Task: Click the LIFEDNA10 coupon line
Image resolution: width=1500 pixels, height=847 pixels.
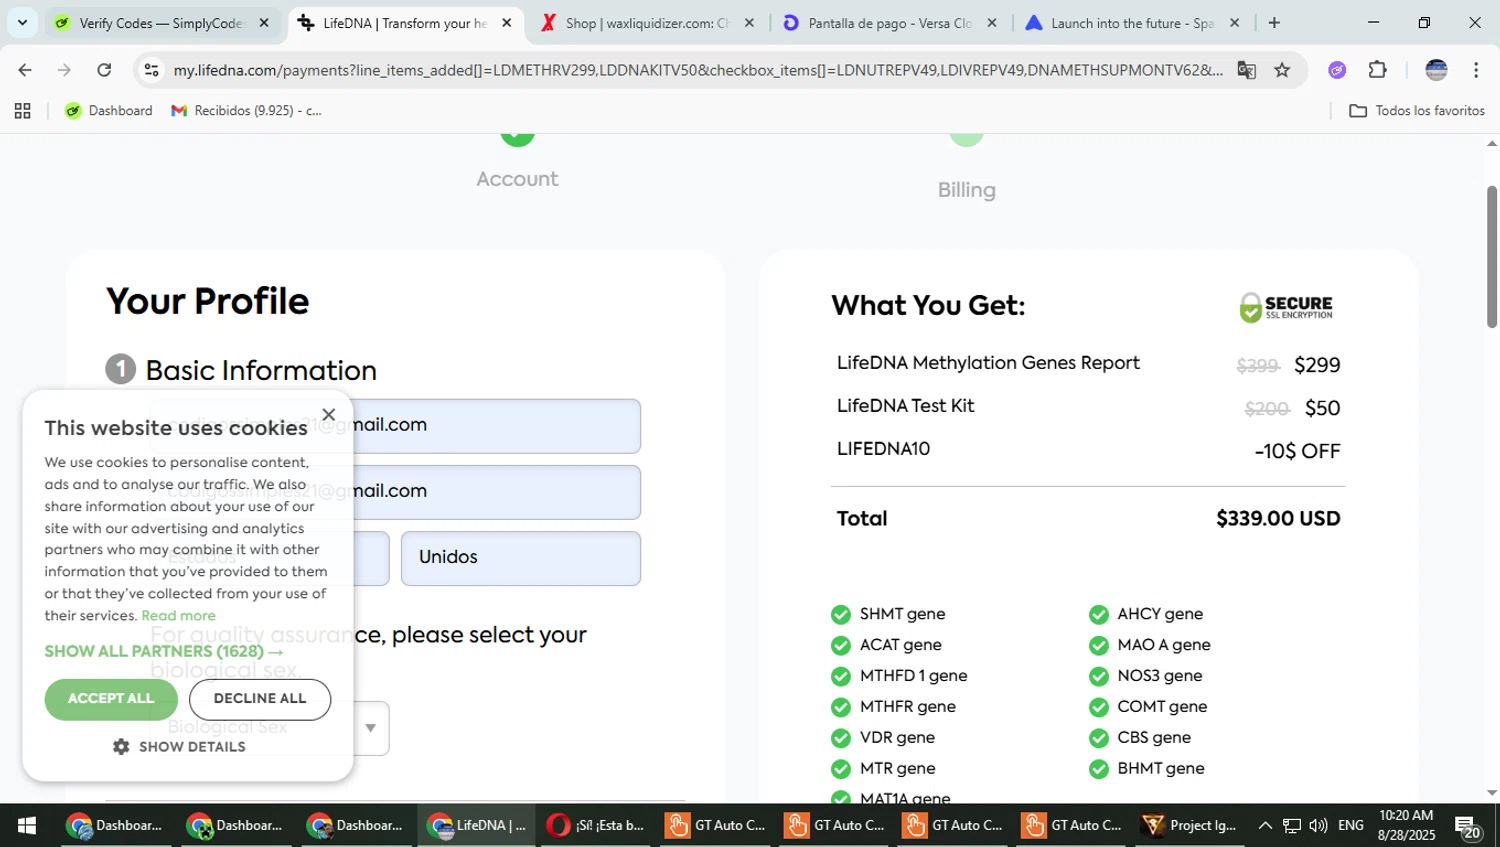Action: [883, 449]
